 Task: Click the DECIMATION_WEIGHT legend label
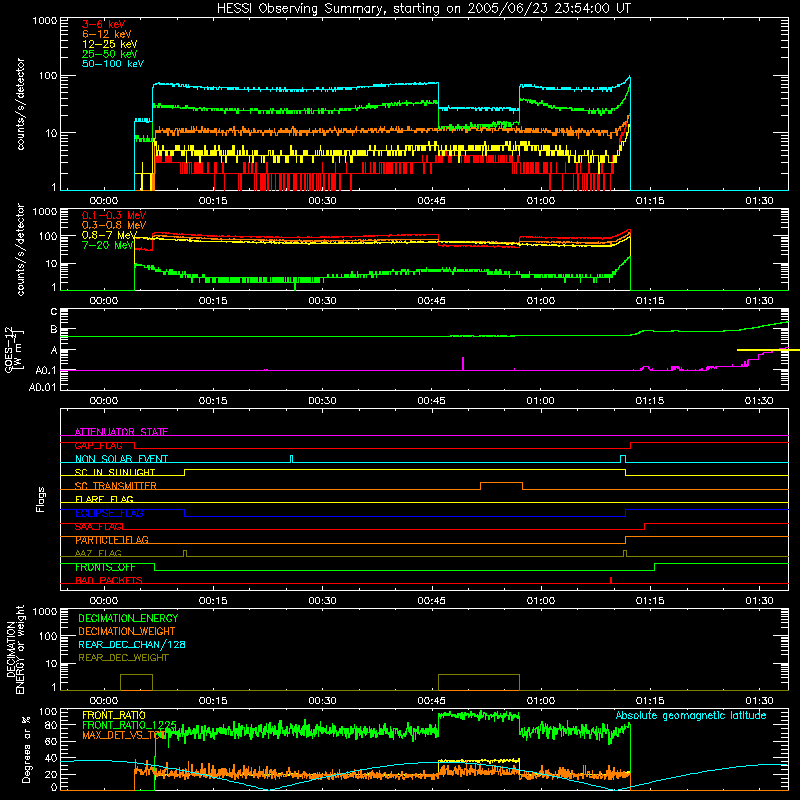click(x=127, y=631)
